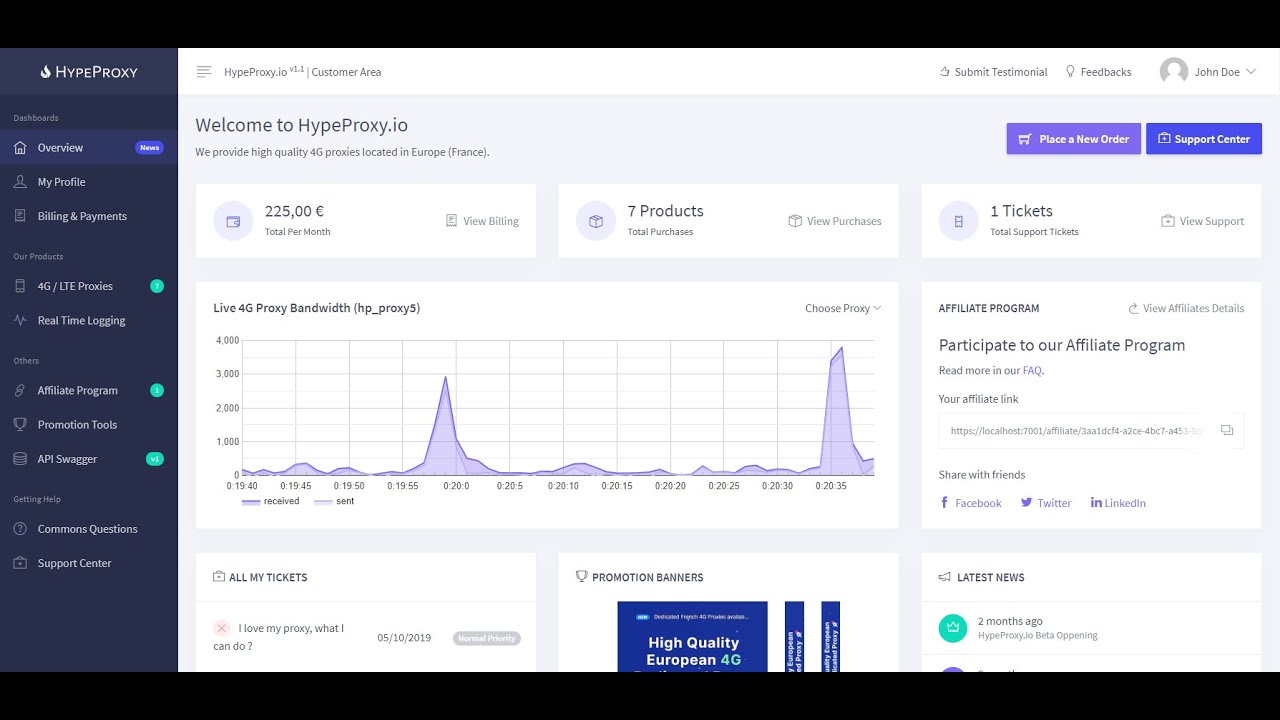Click the megaphone icon in LATEST NEWS heading
This screenshot has width=1280, height=720.
(x=945, y=577)
